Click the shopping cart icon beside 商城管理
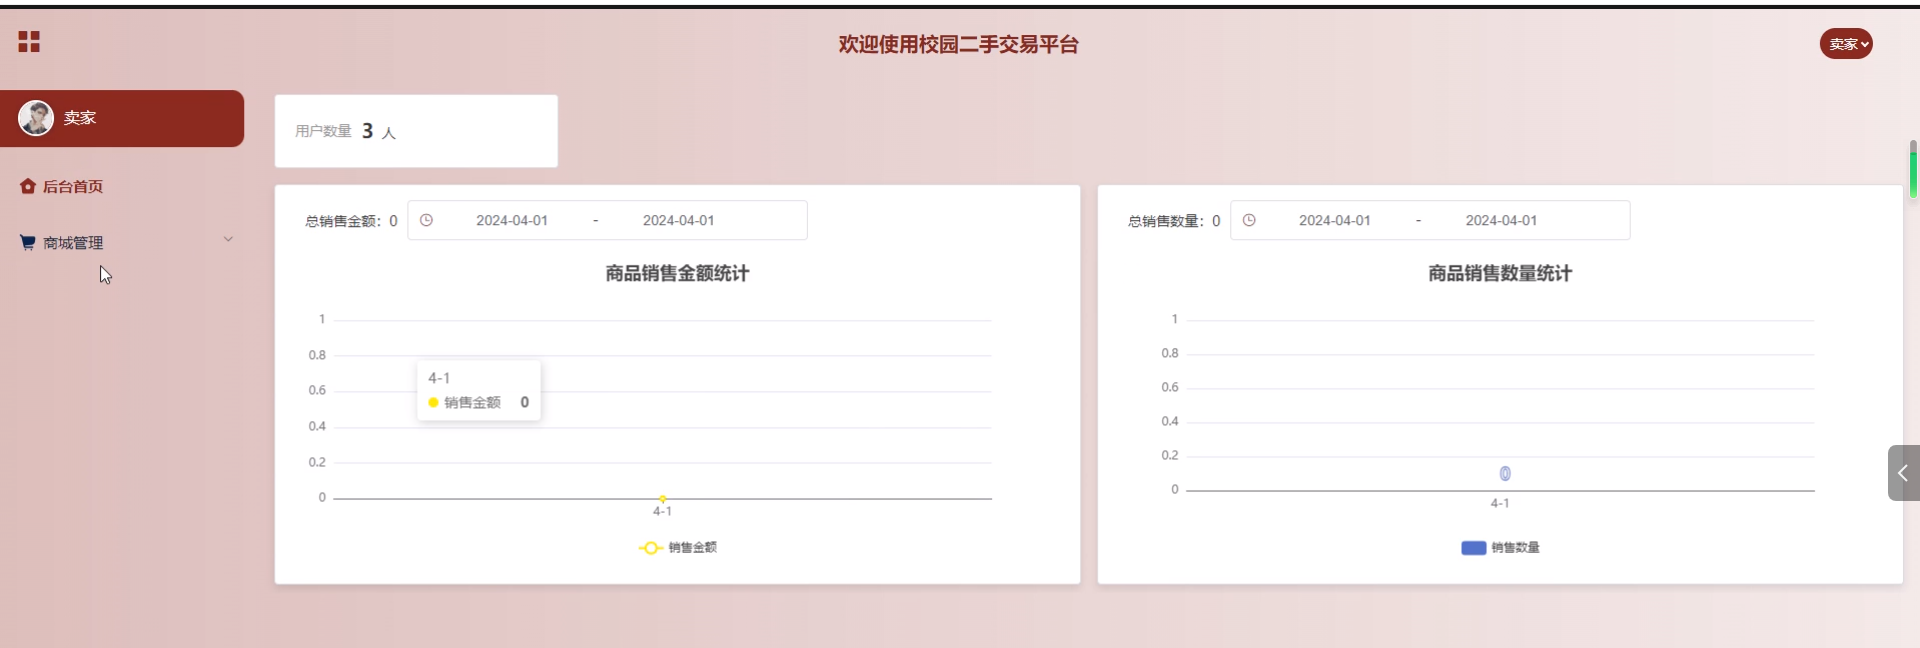 point(28,242)
